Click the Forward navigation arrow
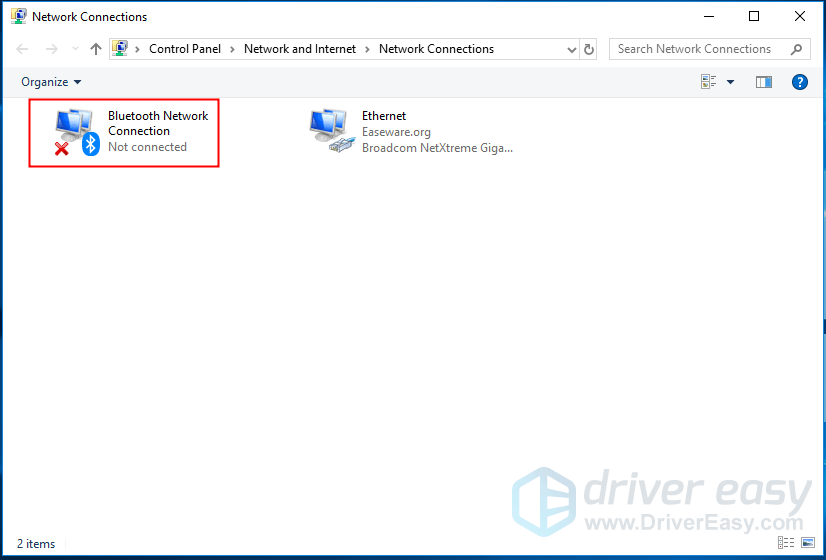The height and width of the screenshot is (560, 826). pos(52,49)
